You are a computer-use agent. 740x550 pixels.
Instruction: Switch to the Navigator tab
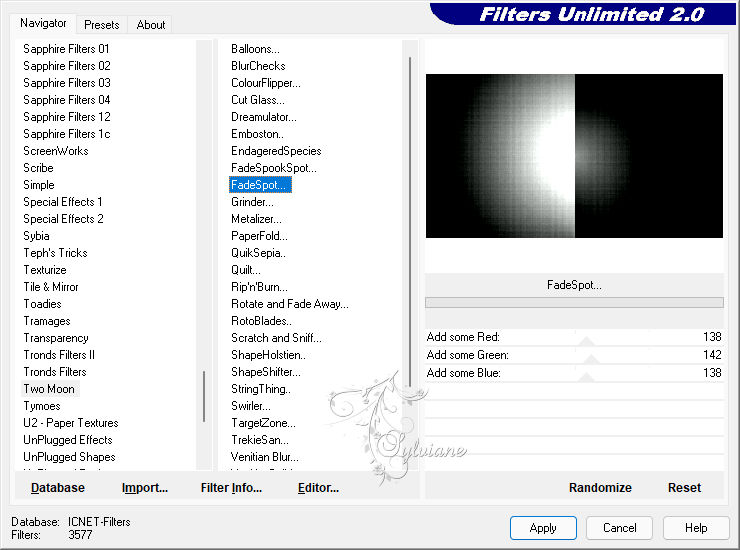[43, 23]
